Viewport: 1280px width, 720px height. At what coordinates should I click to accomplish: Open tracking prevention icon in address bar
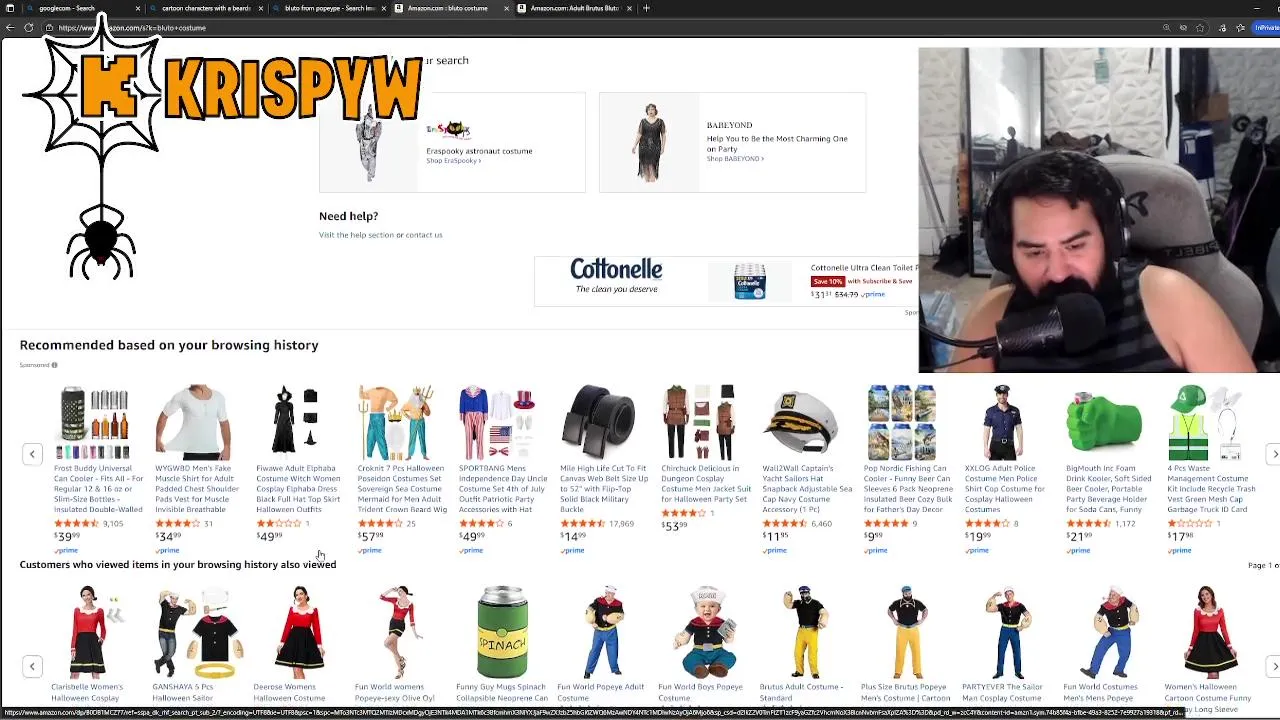click(x=1184, y=28)
